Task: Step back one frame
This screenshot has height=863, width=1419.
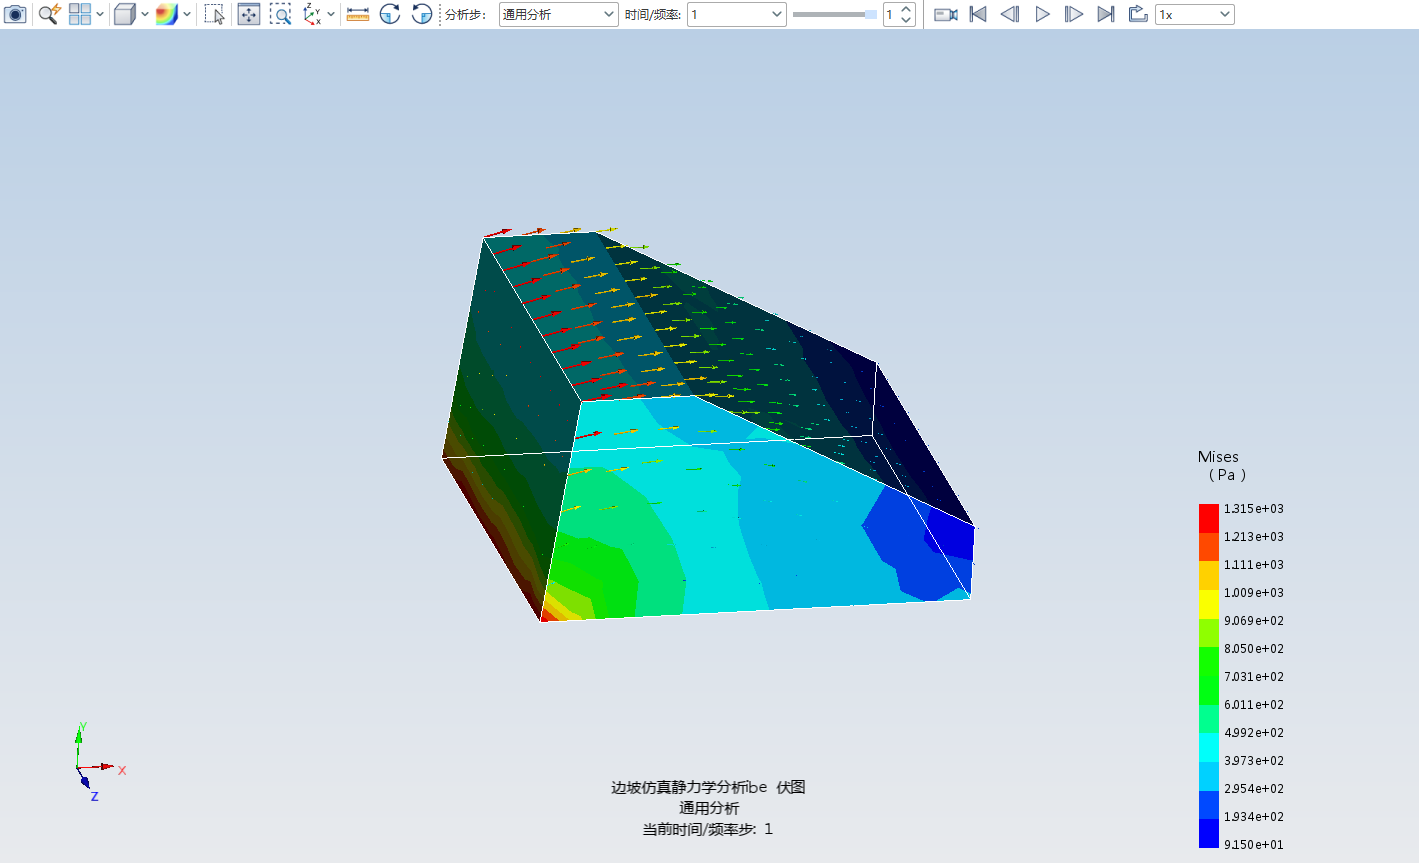Action: [x=1010, y=14]
